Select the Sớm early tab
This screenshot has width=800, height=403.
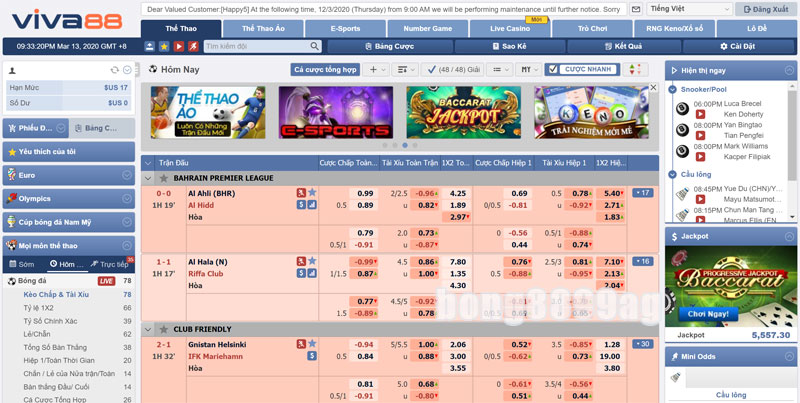pos(23,264)
